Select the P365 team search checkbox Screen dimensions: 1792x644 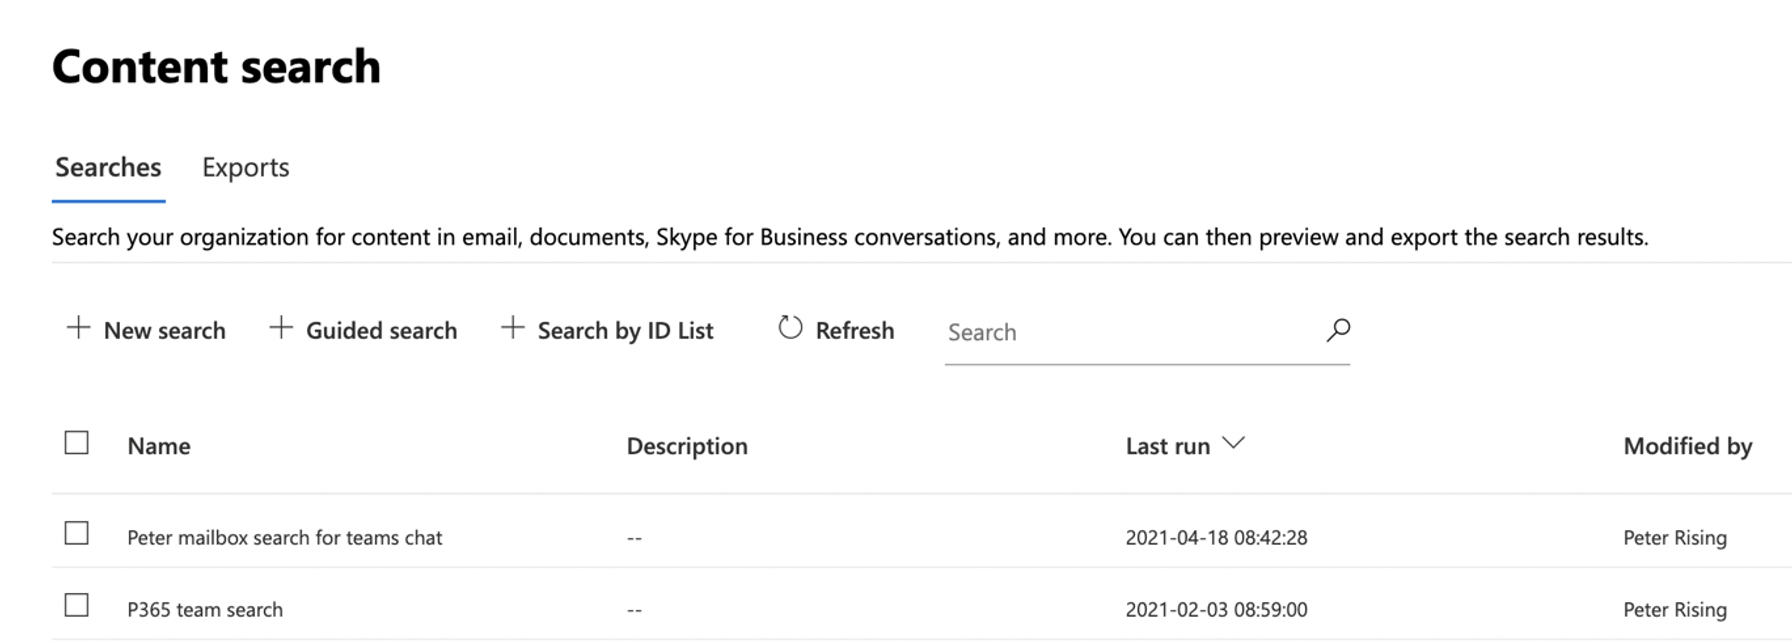(x=77, y=606)
